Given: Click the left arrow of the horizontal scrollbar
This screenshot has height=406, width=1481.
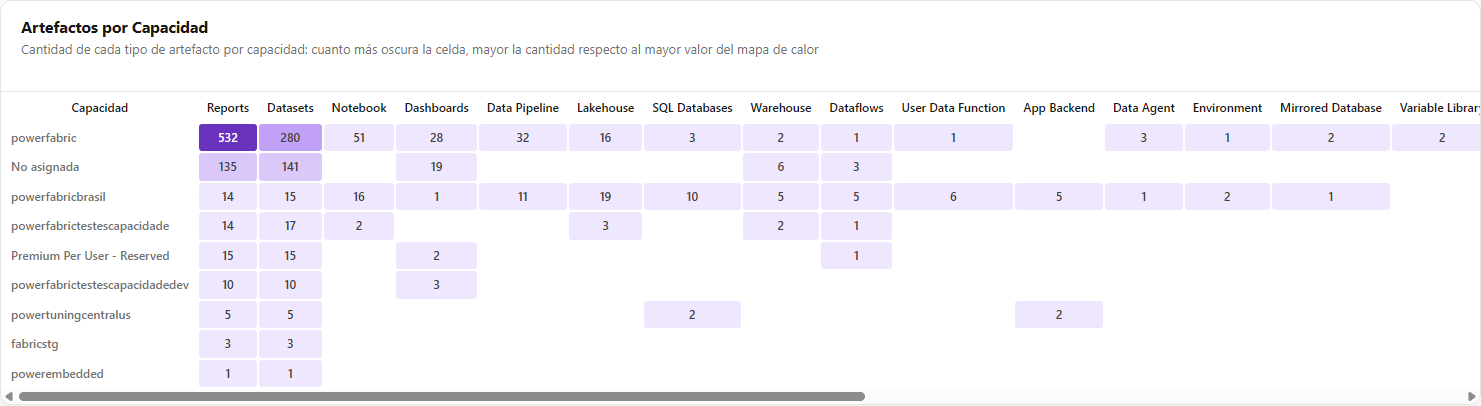Looking at the screenshot, I should (x=9, y=397).
